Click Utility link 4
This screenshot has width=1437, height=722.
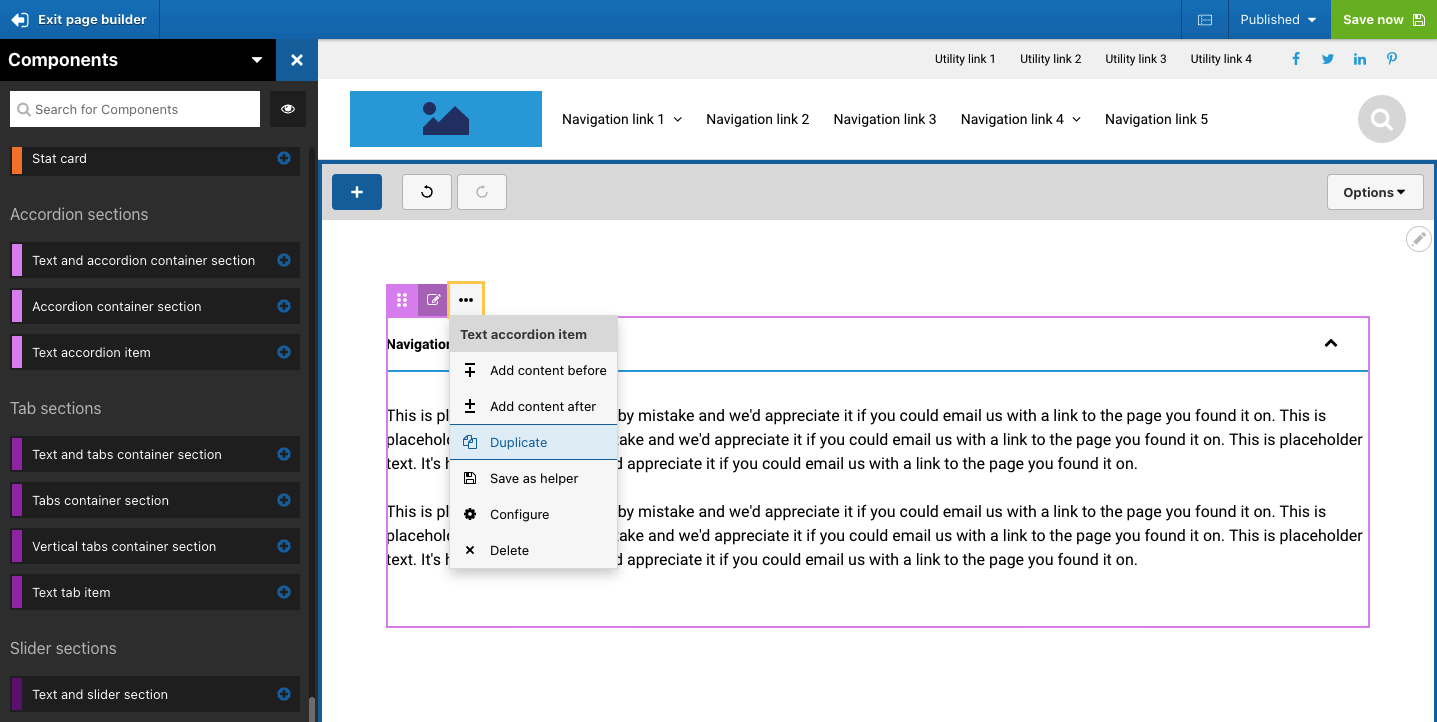pos(1221,59)
